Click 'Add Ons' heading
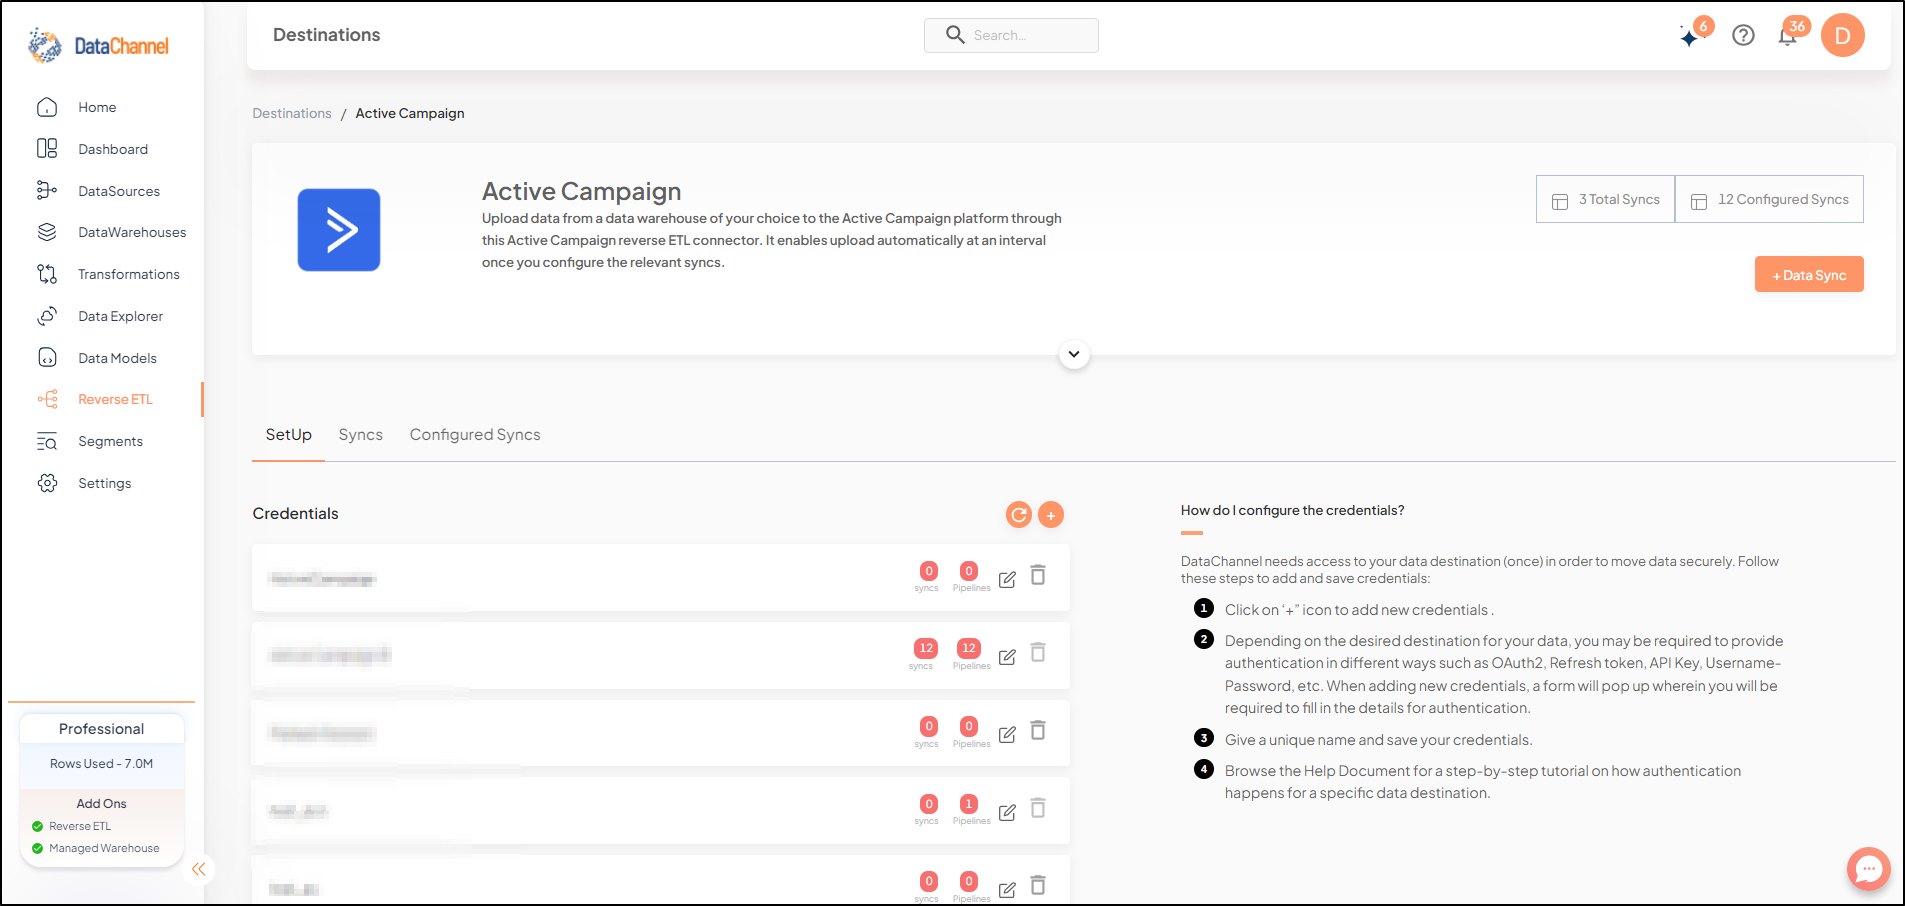This screenshot has width=1905, height=906. pos(101,804)
